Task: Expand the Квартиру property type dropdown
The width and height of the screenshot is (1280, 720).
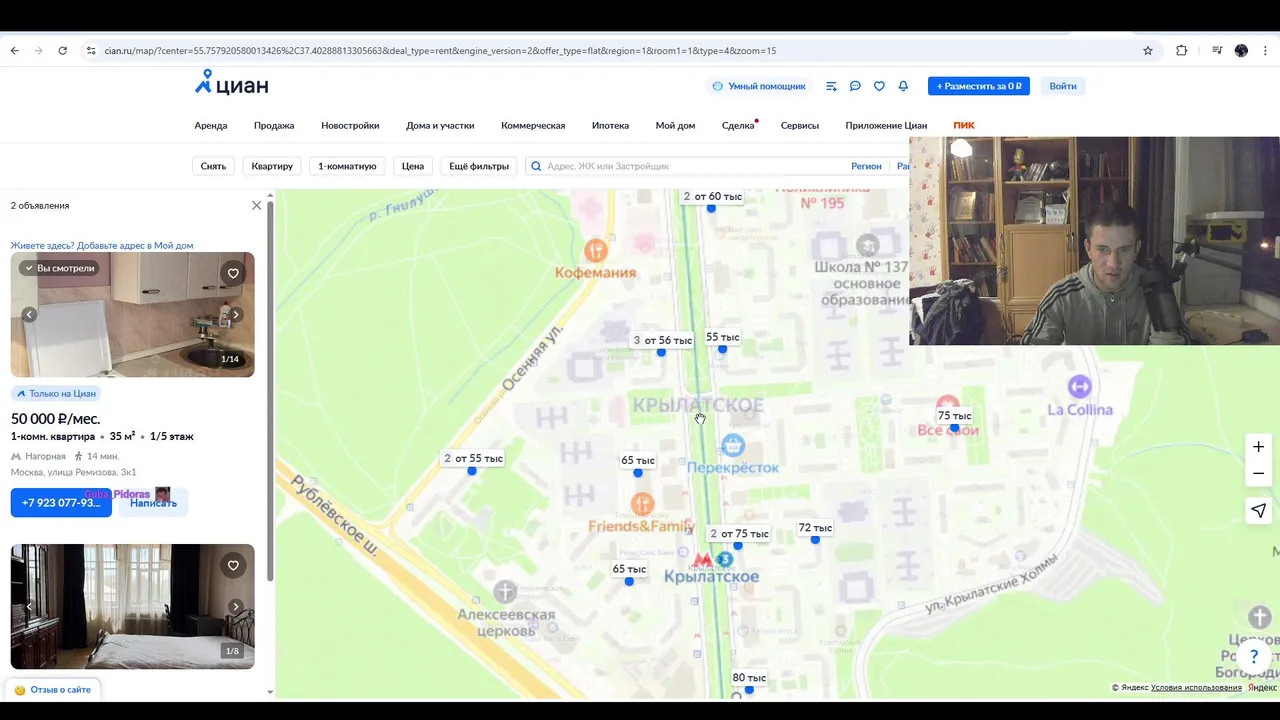Action: [x=272, y=166]
